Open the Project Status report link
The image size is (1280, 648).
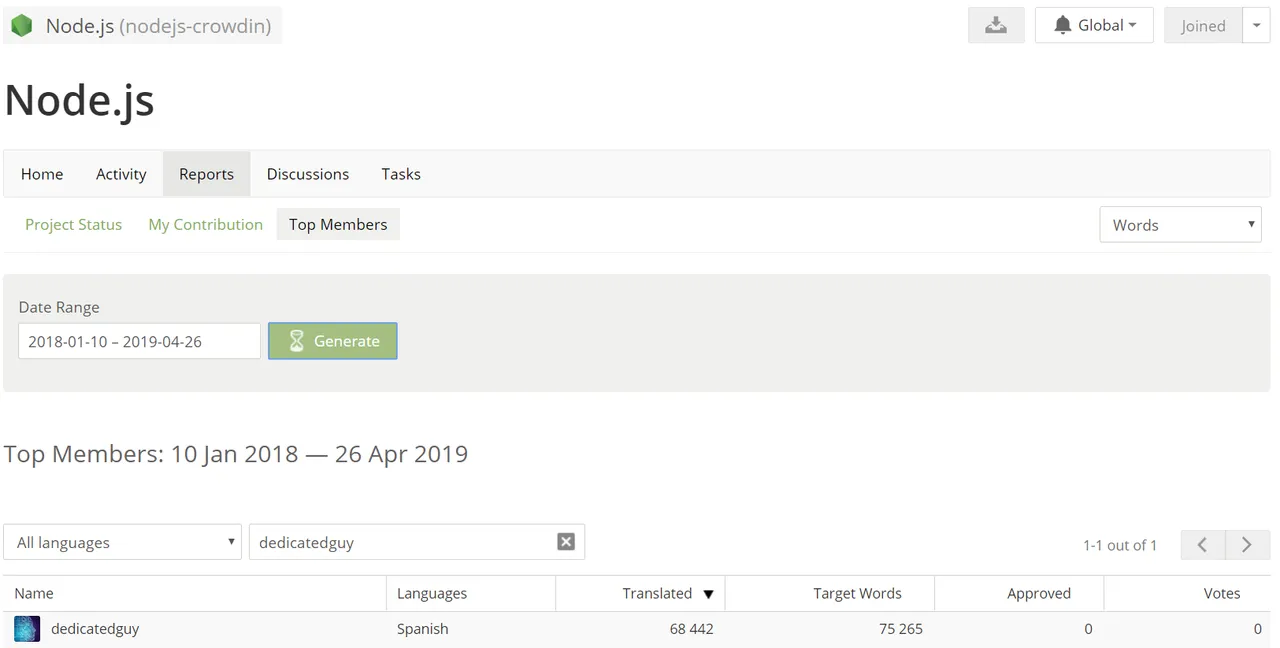click(x=73, y=225)
